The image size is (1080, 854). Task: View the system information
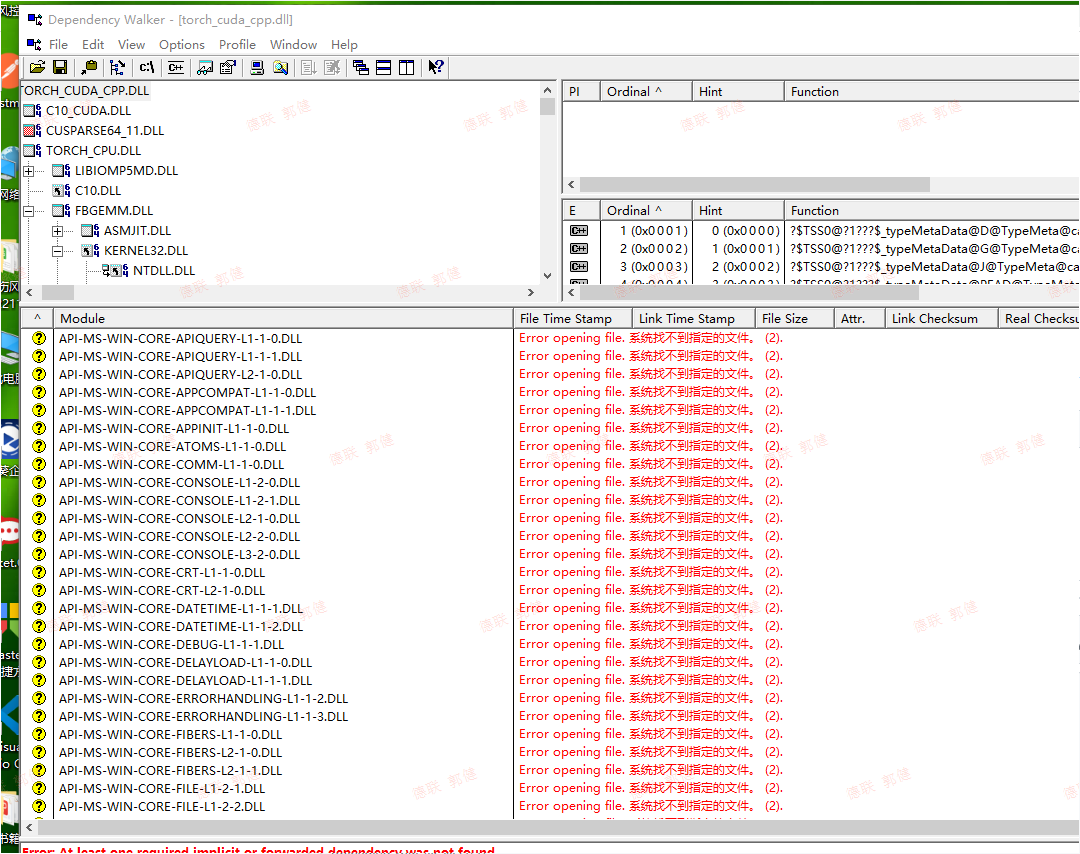pyautogui.click(x=258, y=67)
